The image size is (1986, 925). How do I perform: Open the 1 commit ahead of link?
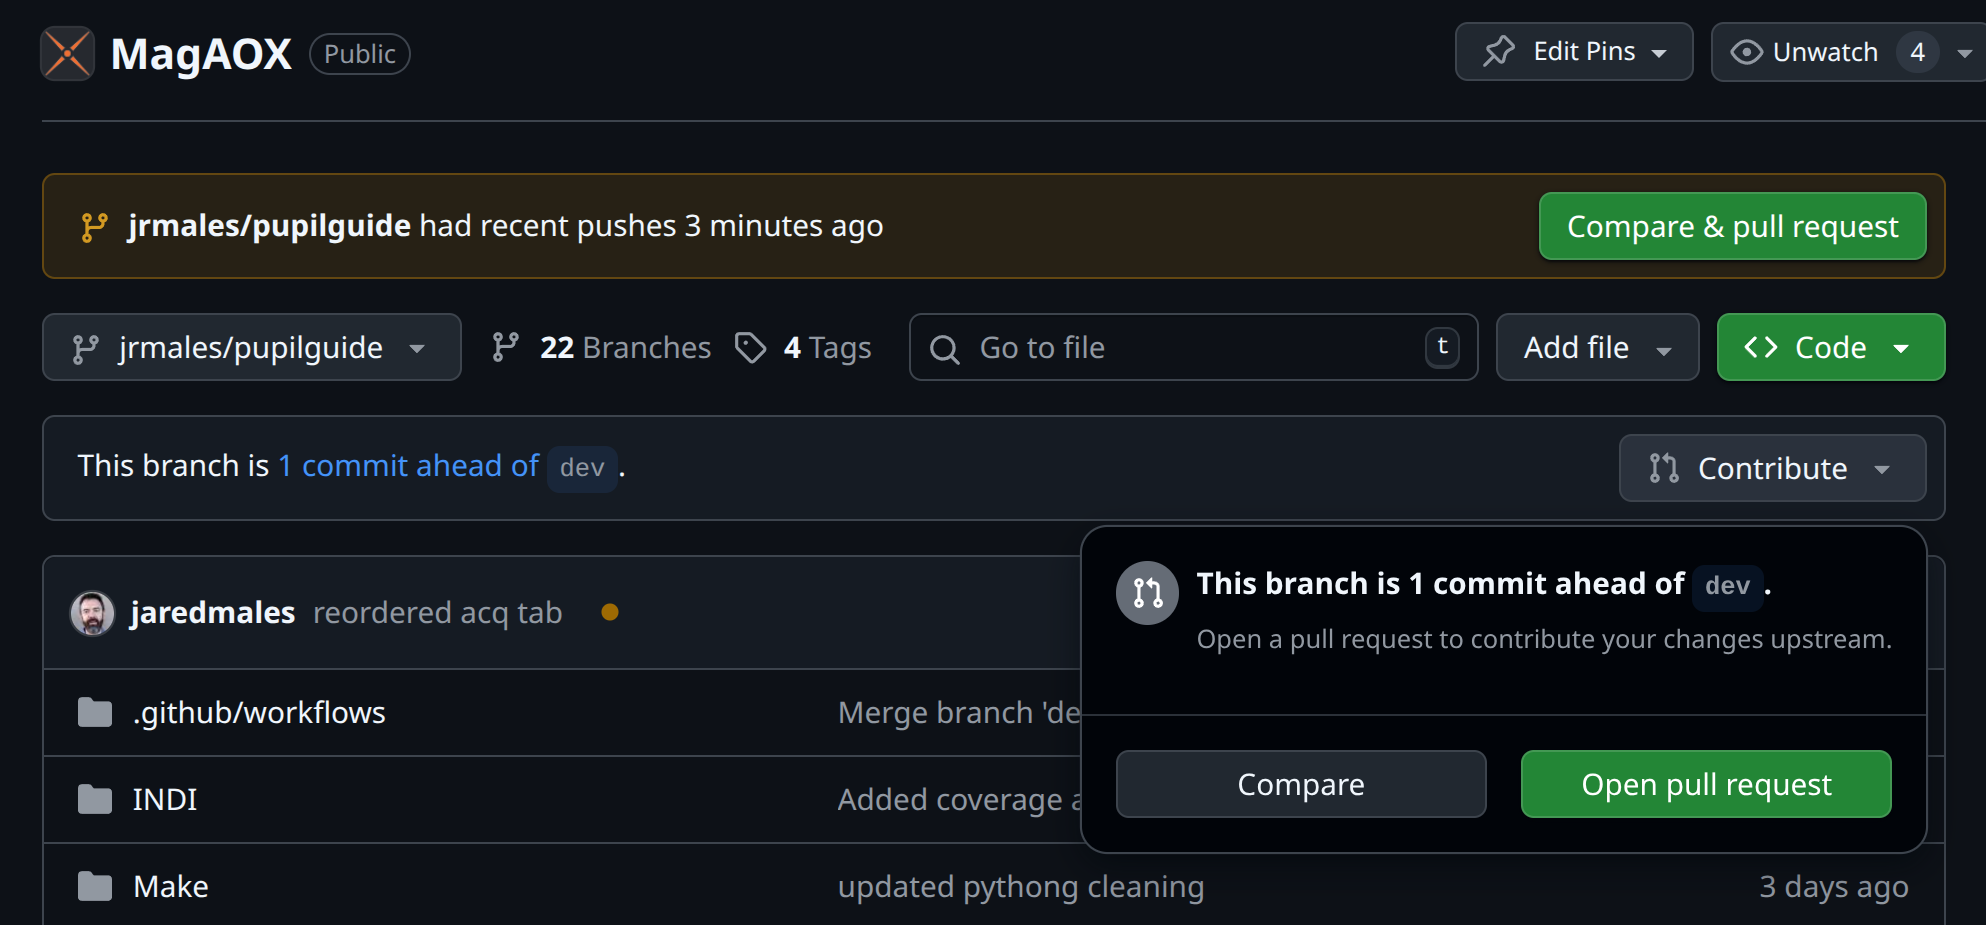(x=408, y=466)
